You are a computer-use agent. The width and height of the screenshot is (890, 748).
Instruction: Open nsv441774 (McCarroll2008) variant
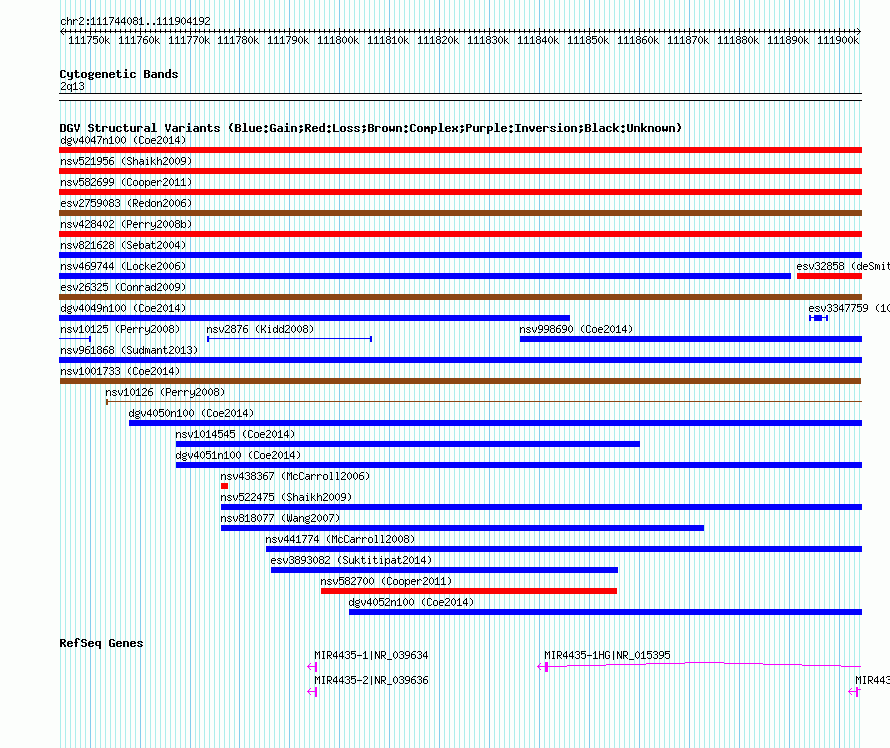564,549
